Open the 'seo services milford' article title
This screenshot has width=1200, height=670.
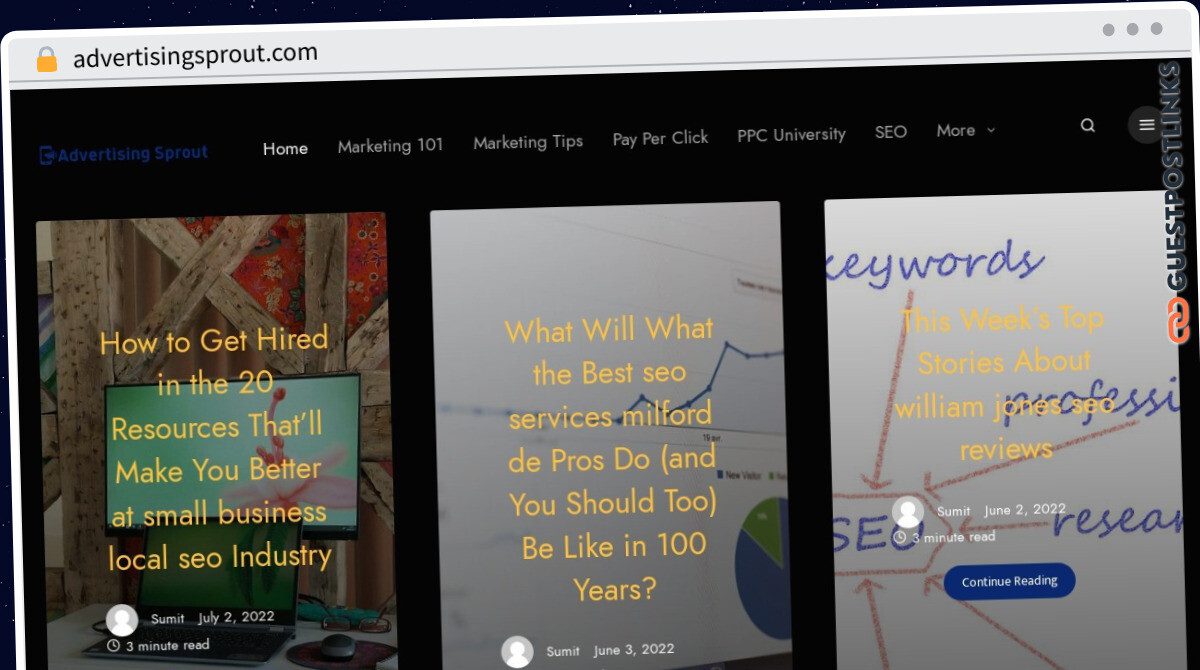tap(612, 458)
